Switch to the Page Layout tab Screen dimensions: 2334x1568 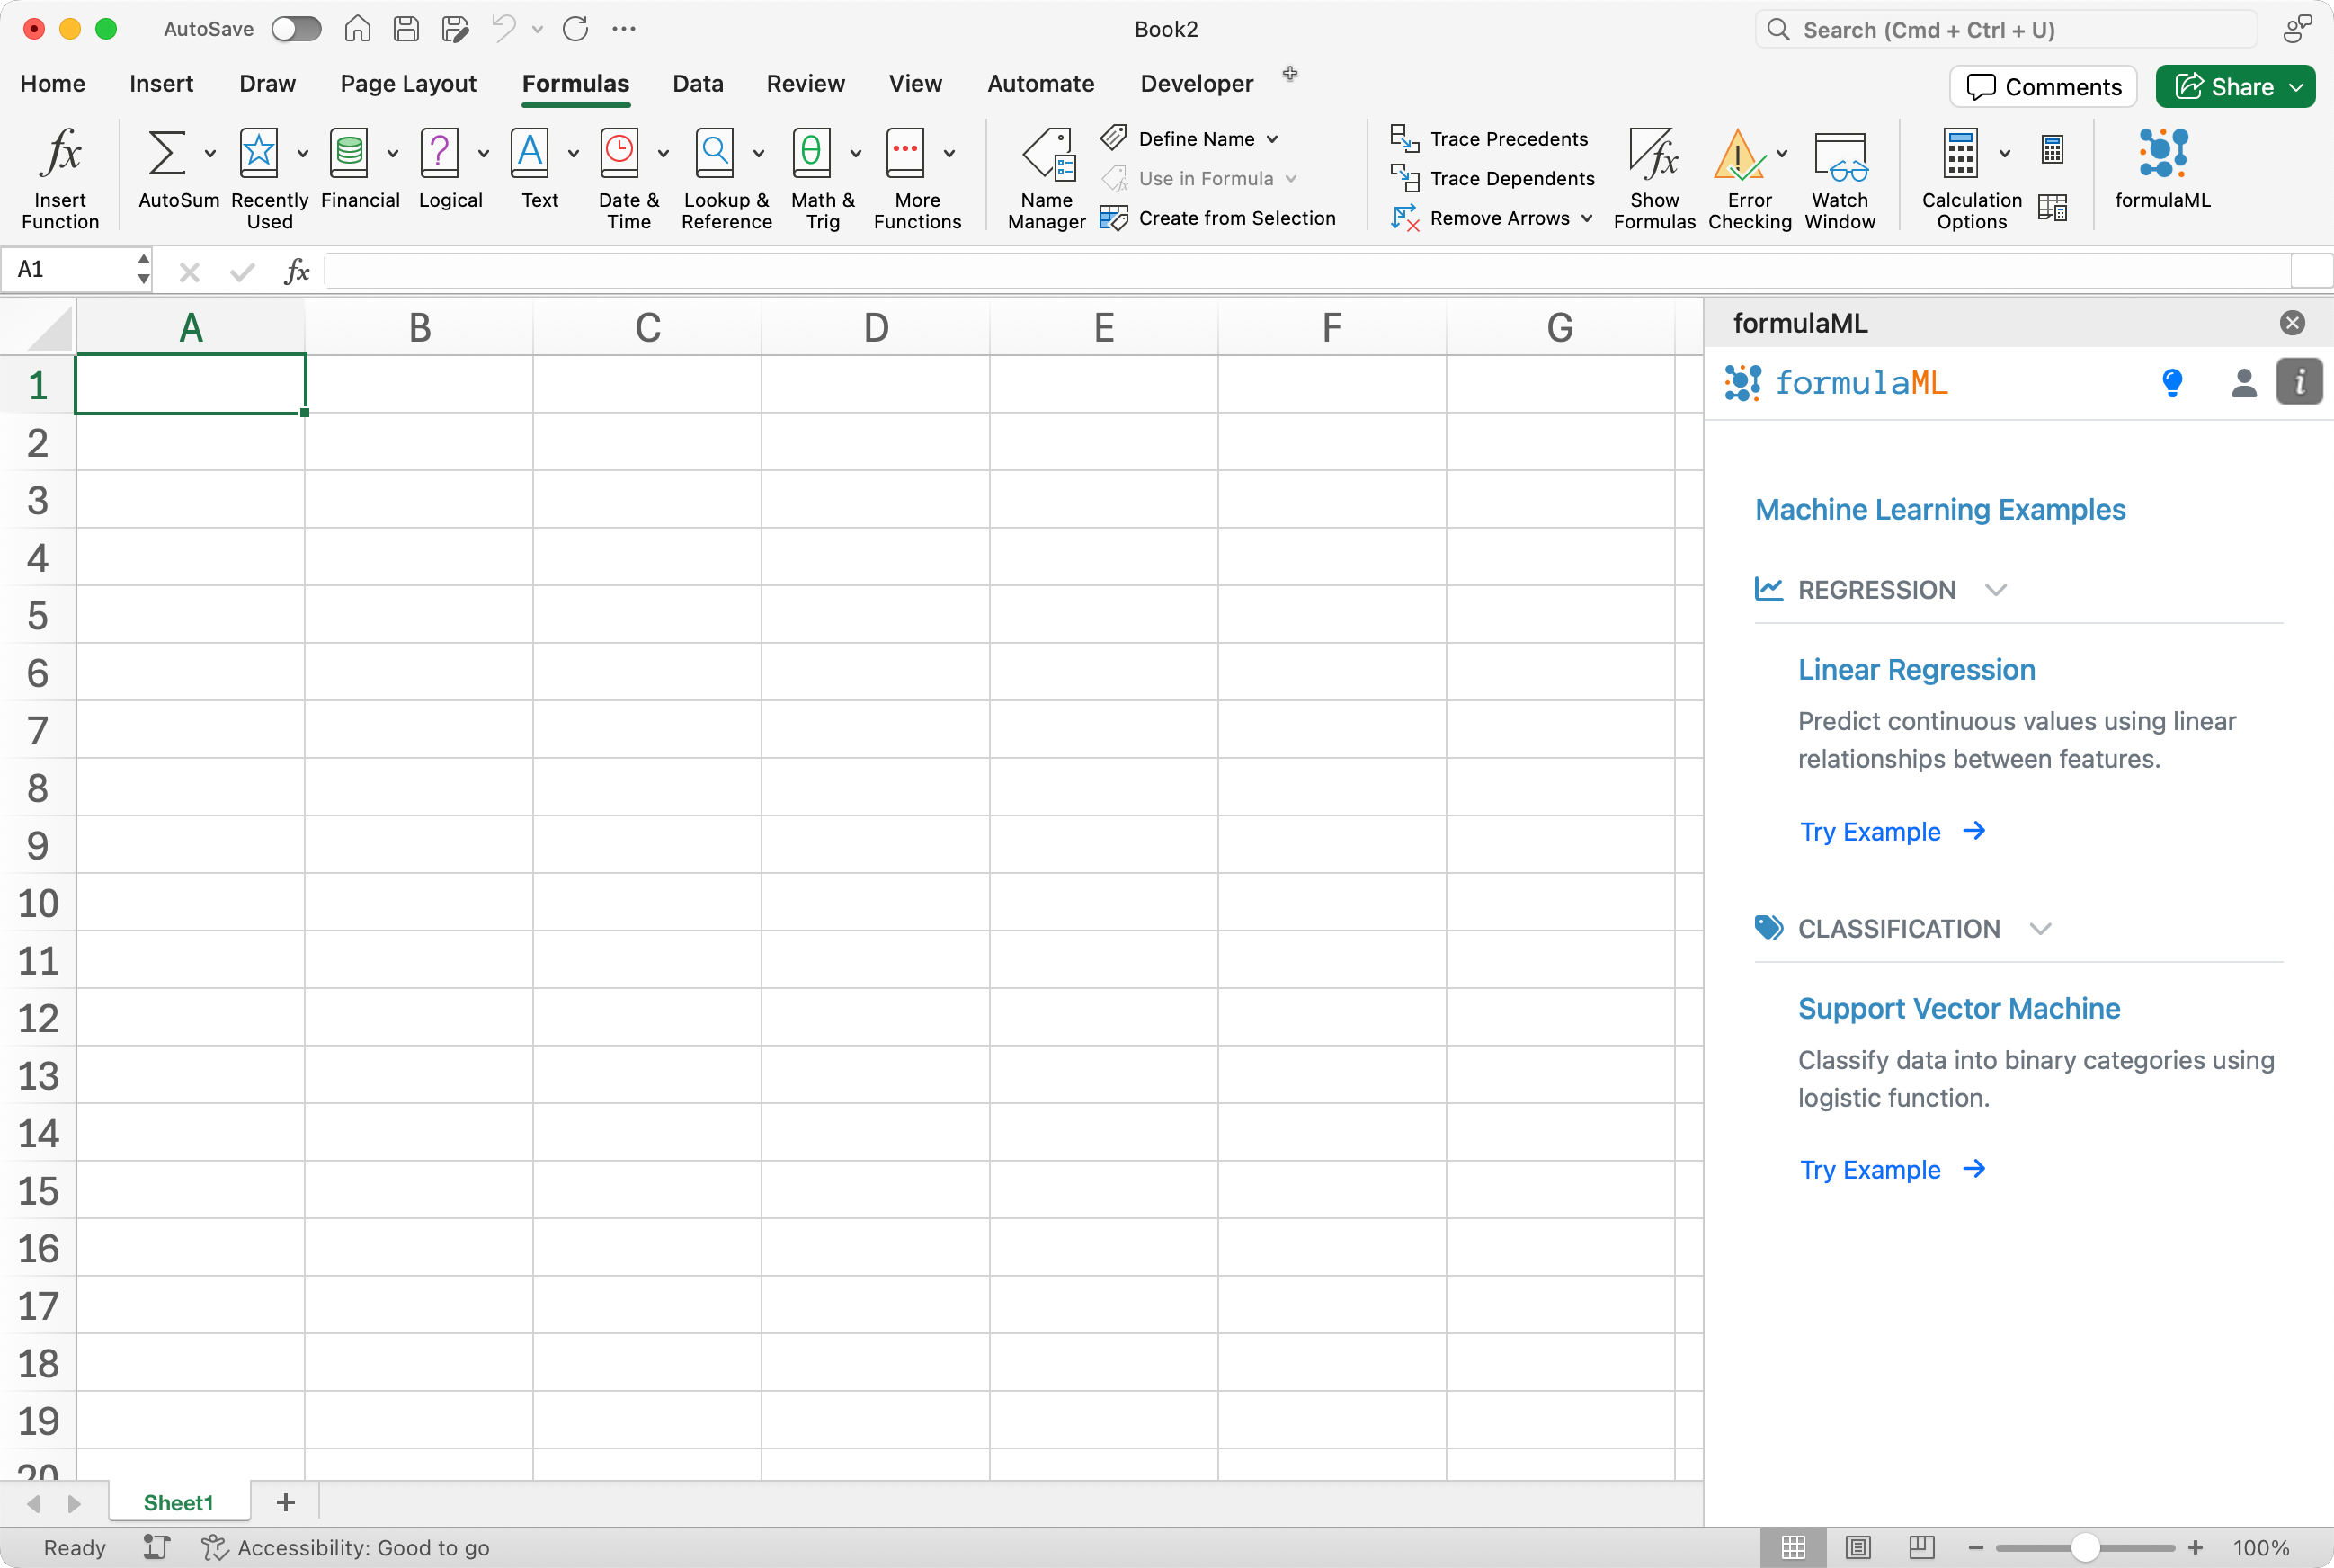tap(407, 84)
